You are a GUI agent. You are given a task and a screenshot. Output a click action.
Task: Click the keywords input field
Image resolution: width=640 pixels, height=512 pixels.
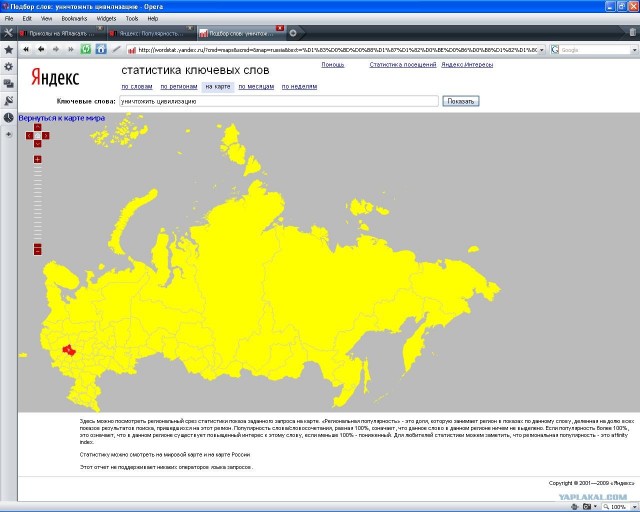point(279,101)
